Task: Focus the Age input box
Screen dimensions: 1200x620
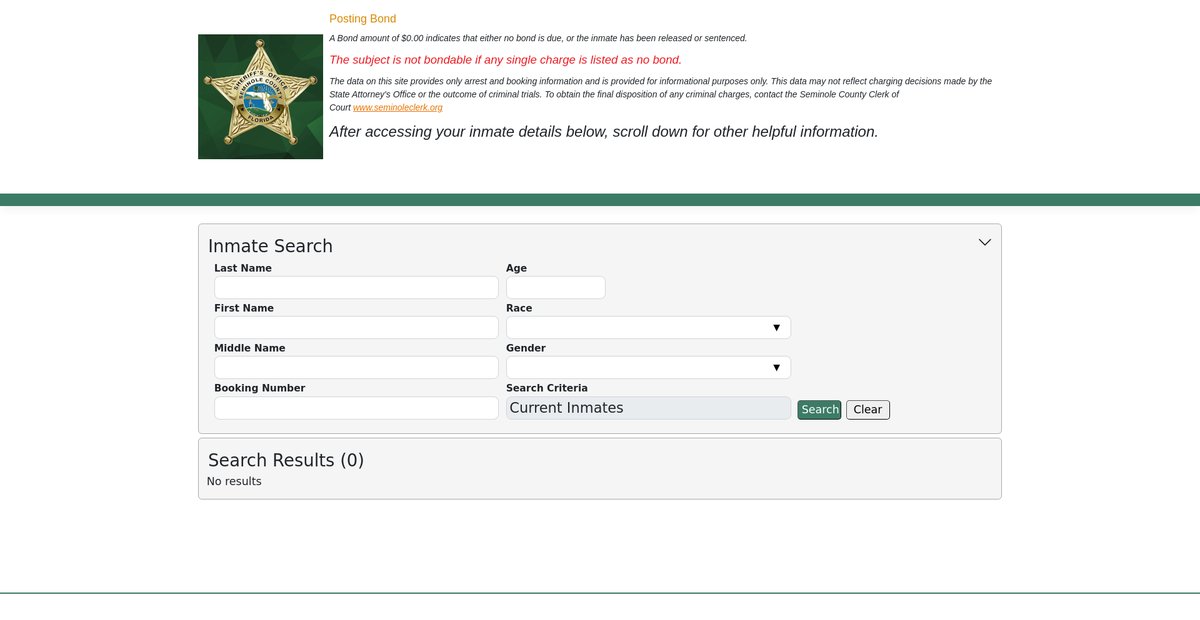Action: click(x=555, y=288)
